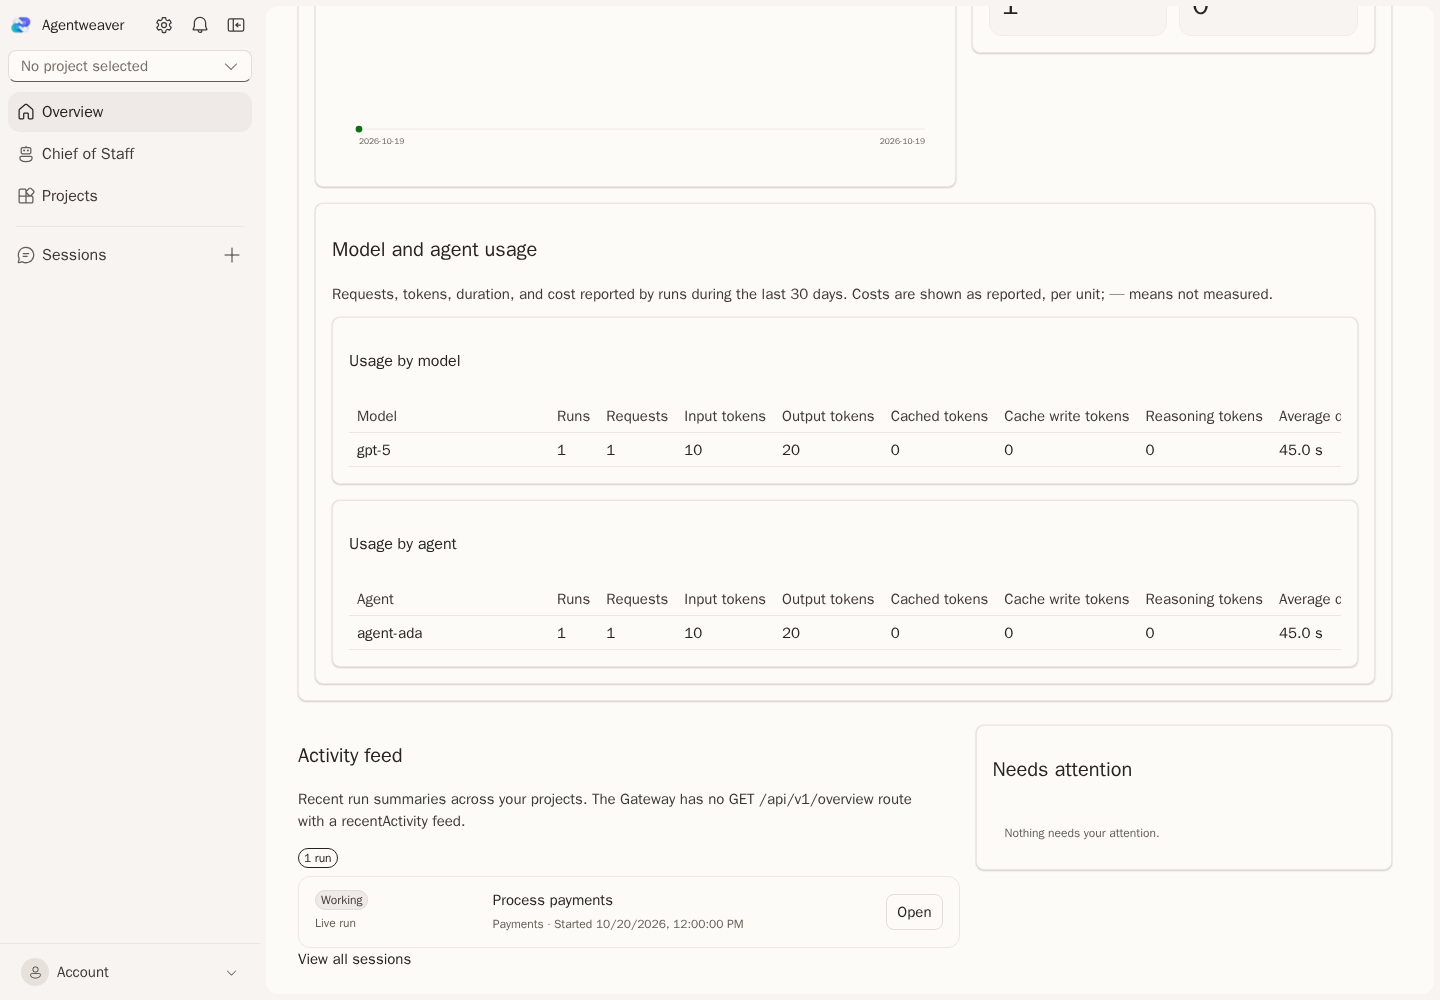Click Input tokens header in Usage by model
1440x1000 pixels.
[x=725, y=416]
